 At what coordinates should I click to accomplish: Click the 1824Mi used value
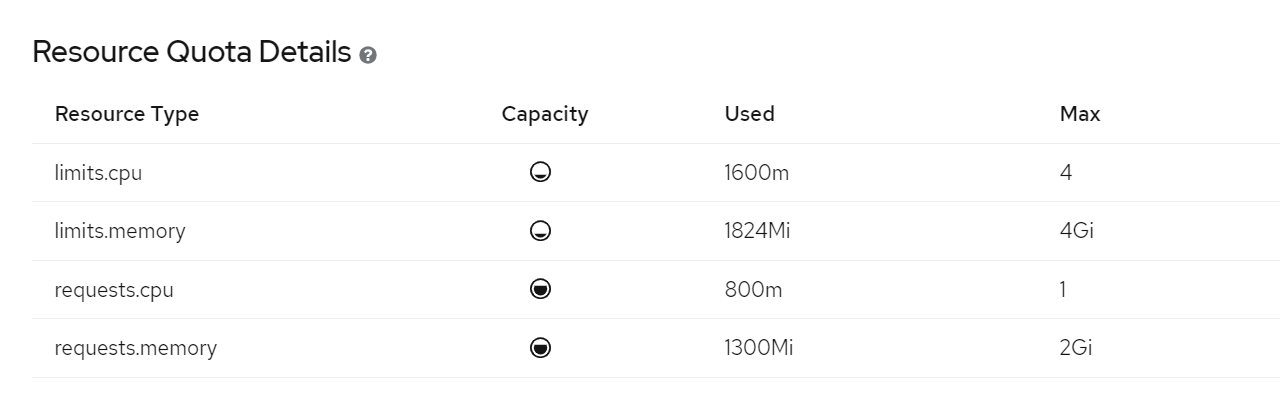click(x=758, y=231)
